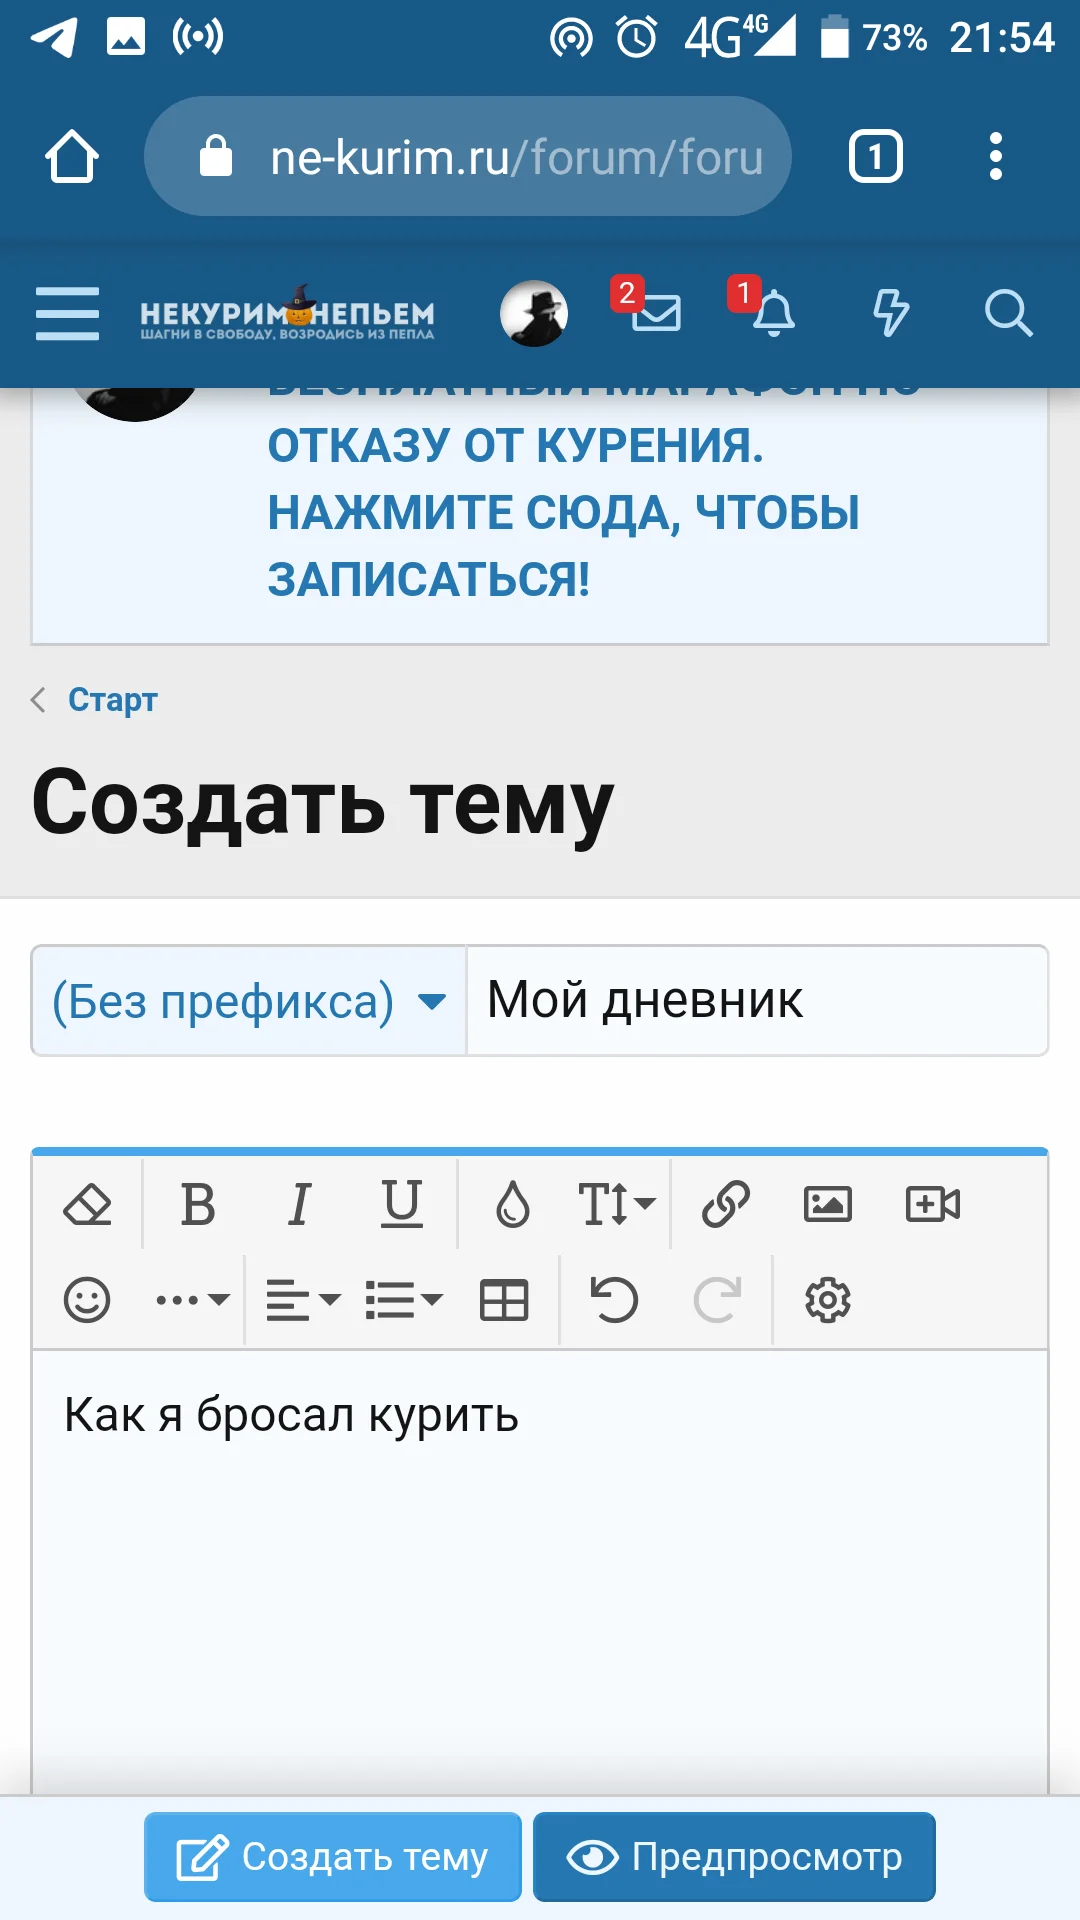Redo the editor action
The image size is (1080, 1920).
(717, 1300)
